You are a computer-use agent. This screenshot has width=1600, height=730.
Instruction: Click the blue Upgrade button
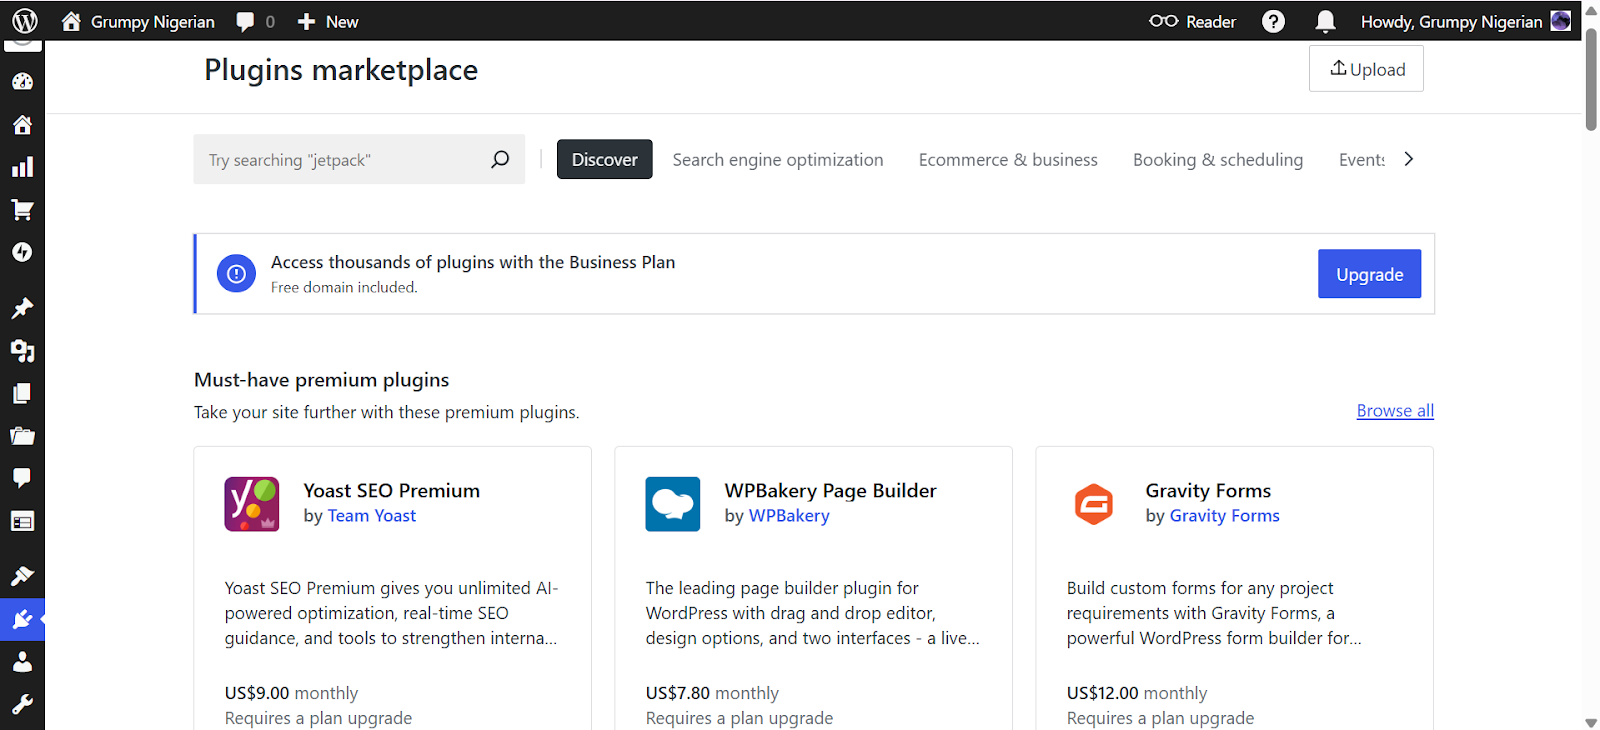[1370, 274]
